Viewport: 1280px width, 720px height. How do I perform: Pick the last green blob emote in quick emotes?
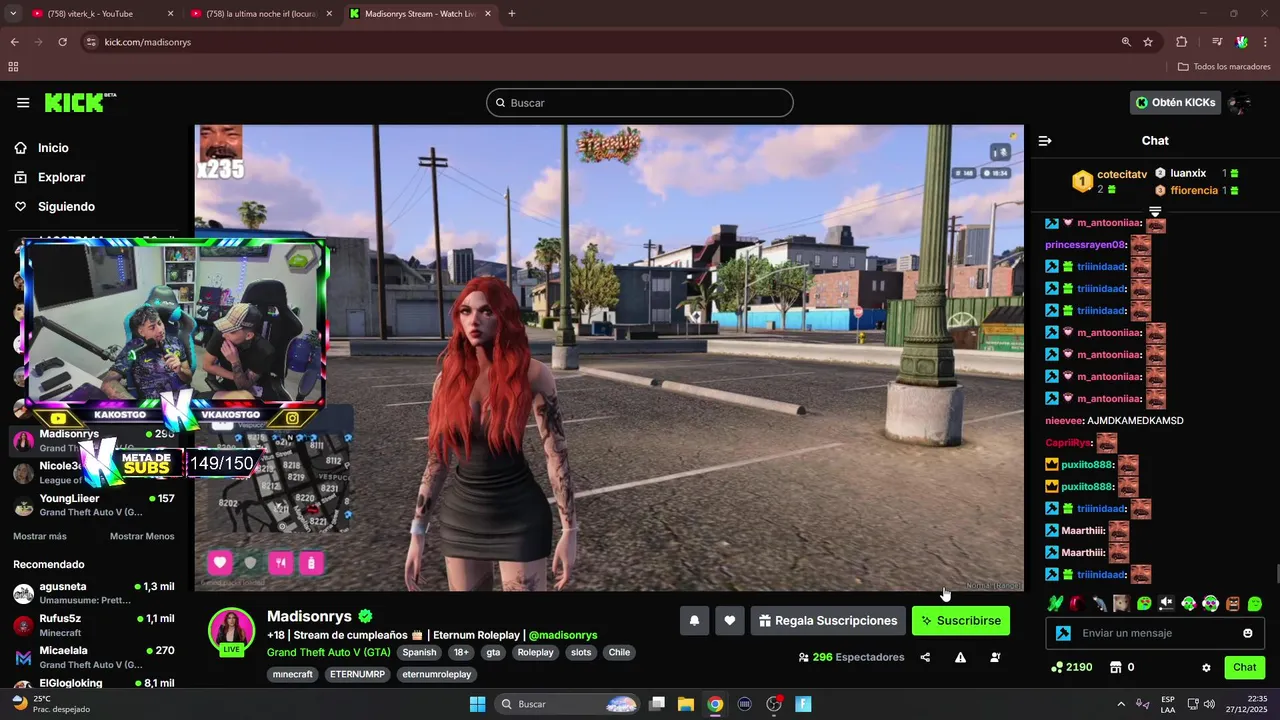coord(1255,603)
